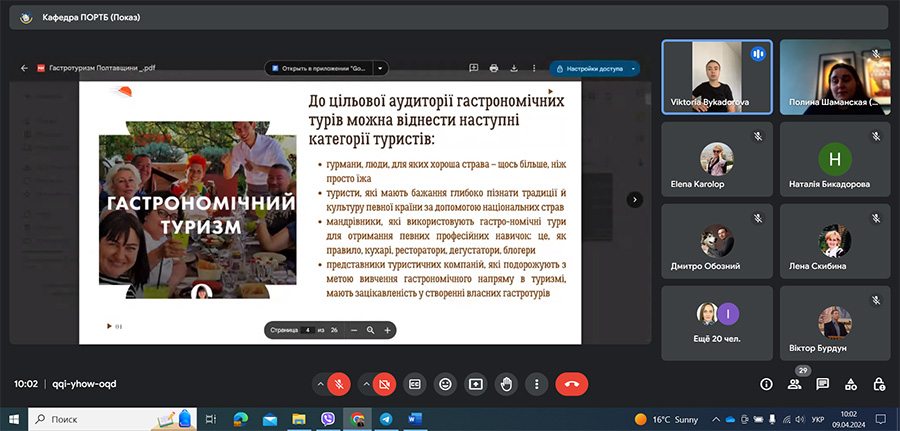Image resolution: width=900 pixels, height=431 pixels.
Task: Click the red leave call button
Action: pos(571,383)
